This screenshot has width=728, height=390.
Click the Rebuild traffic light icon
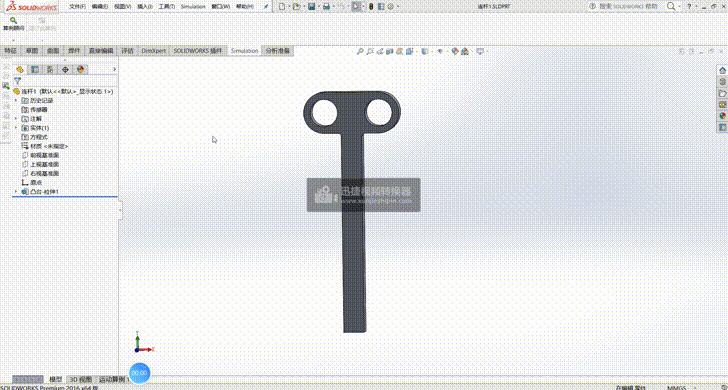click(x=371, y=7)
